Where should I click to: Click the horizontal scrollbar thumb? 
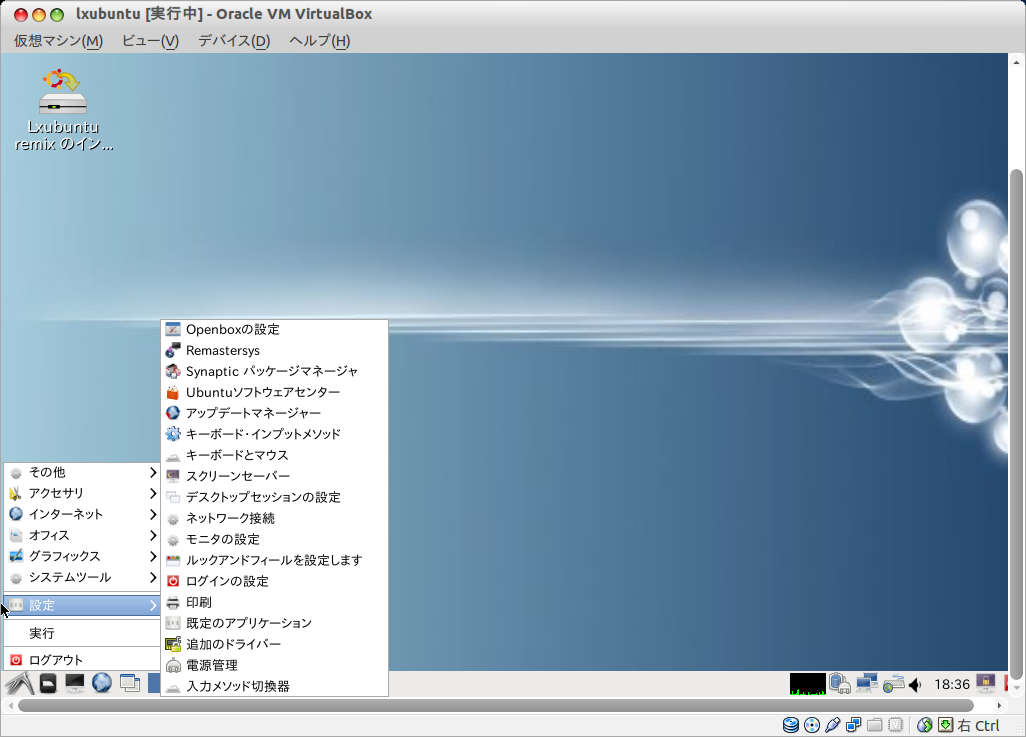pos(495,706)
